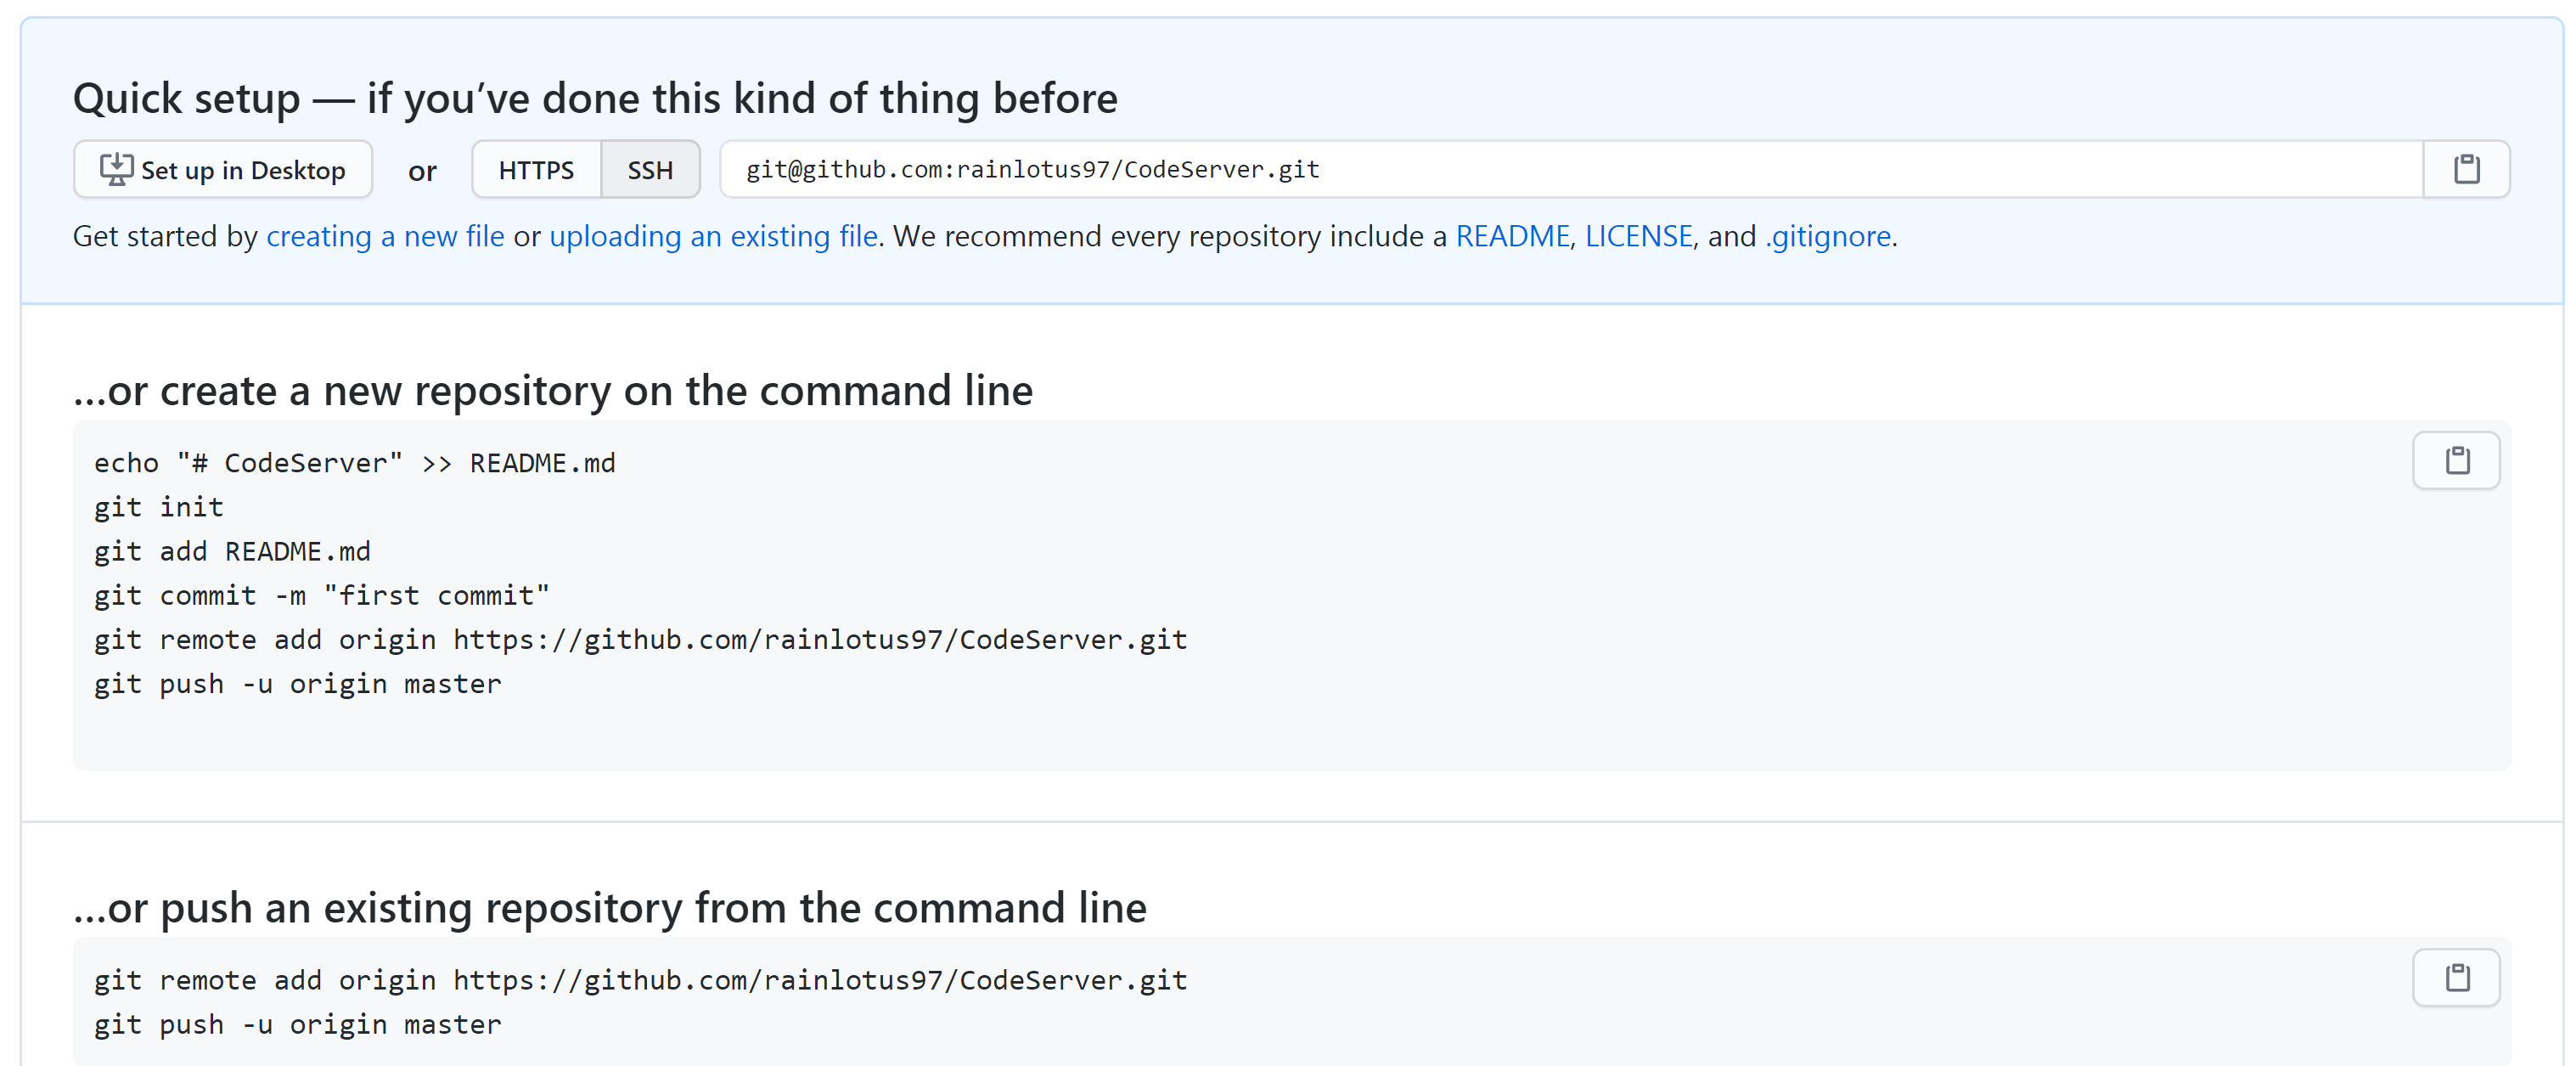2576x1066 pixels.
Task: Click the echo "# CodeServer" command line
Action: click(x=355, y=463)
